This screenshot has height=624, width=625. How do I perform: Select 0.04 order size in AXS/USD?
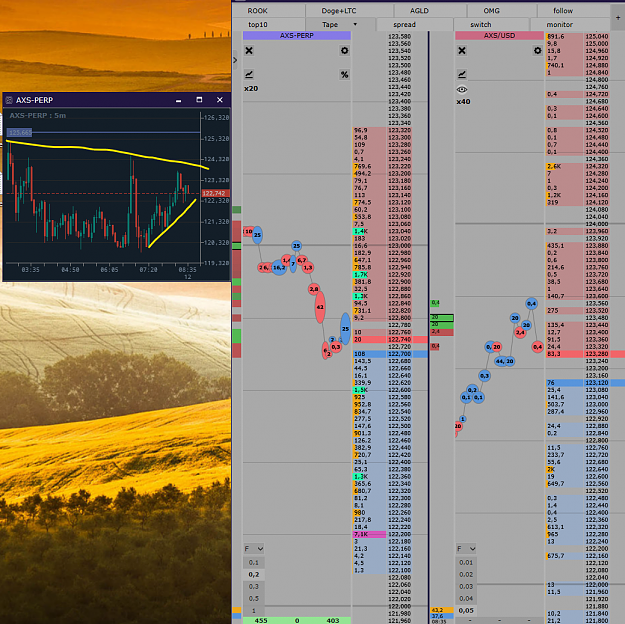pos(466,598)
